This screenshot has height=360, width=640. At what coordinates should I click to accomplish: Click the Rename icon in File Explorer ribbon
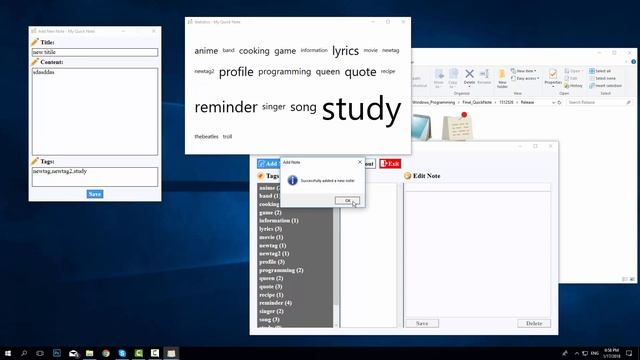coord(484,74)
